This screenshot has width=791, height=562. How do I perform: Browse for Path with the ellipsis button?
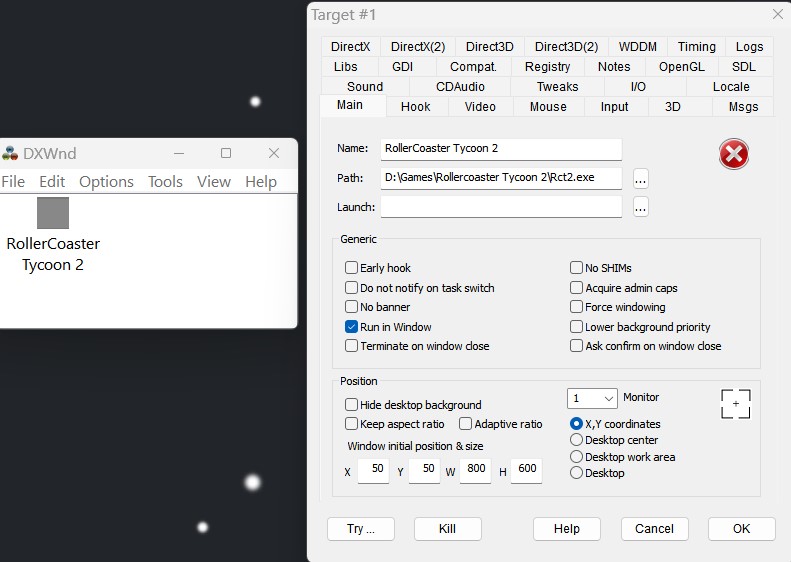[641, 179]
